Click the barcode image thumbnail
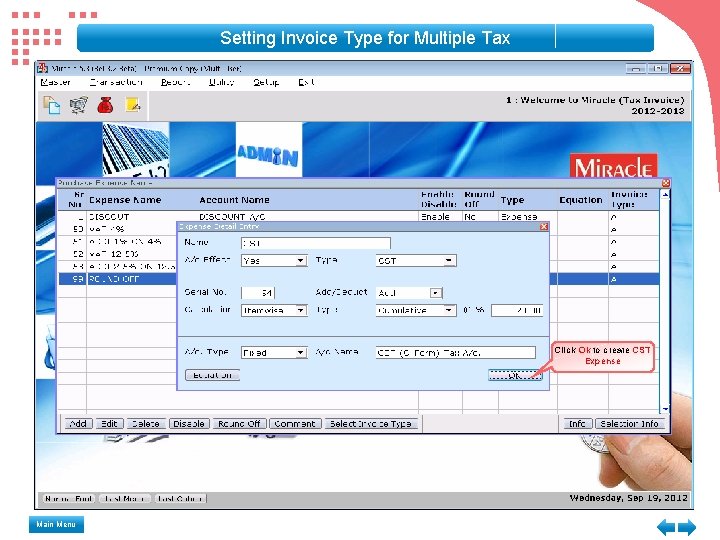The height and width of the screenshot is (540, 720). (x=135, y=149)
